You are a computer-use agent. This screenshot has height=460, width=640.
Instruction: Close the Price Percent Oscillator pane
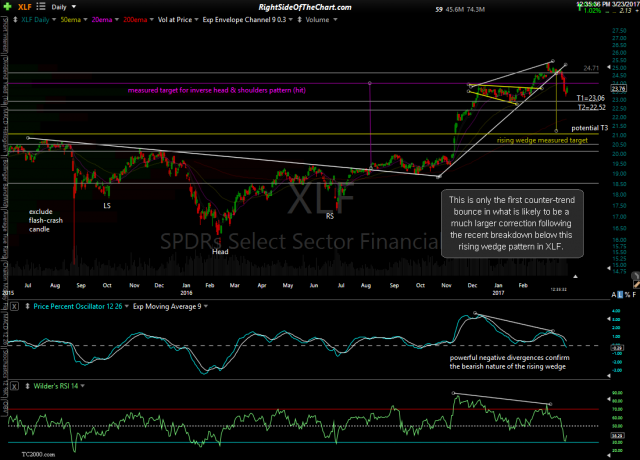[x=14, y=306]
